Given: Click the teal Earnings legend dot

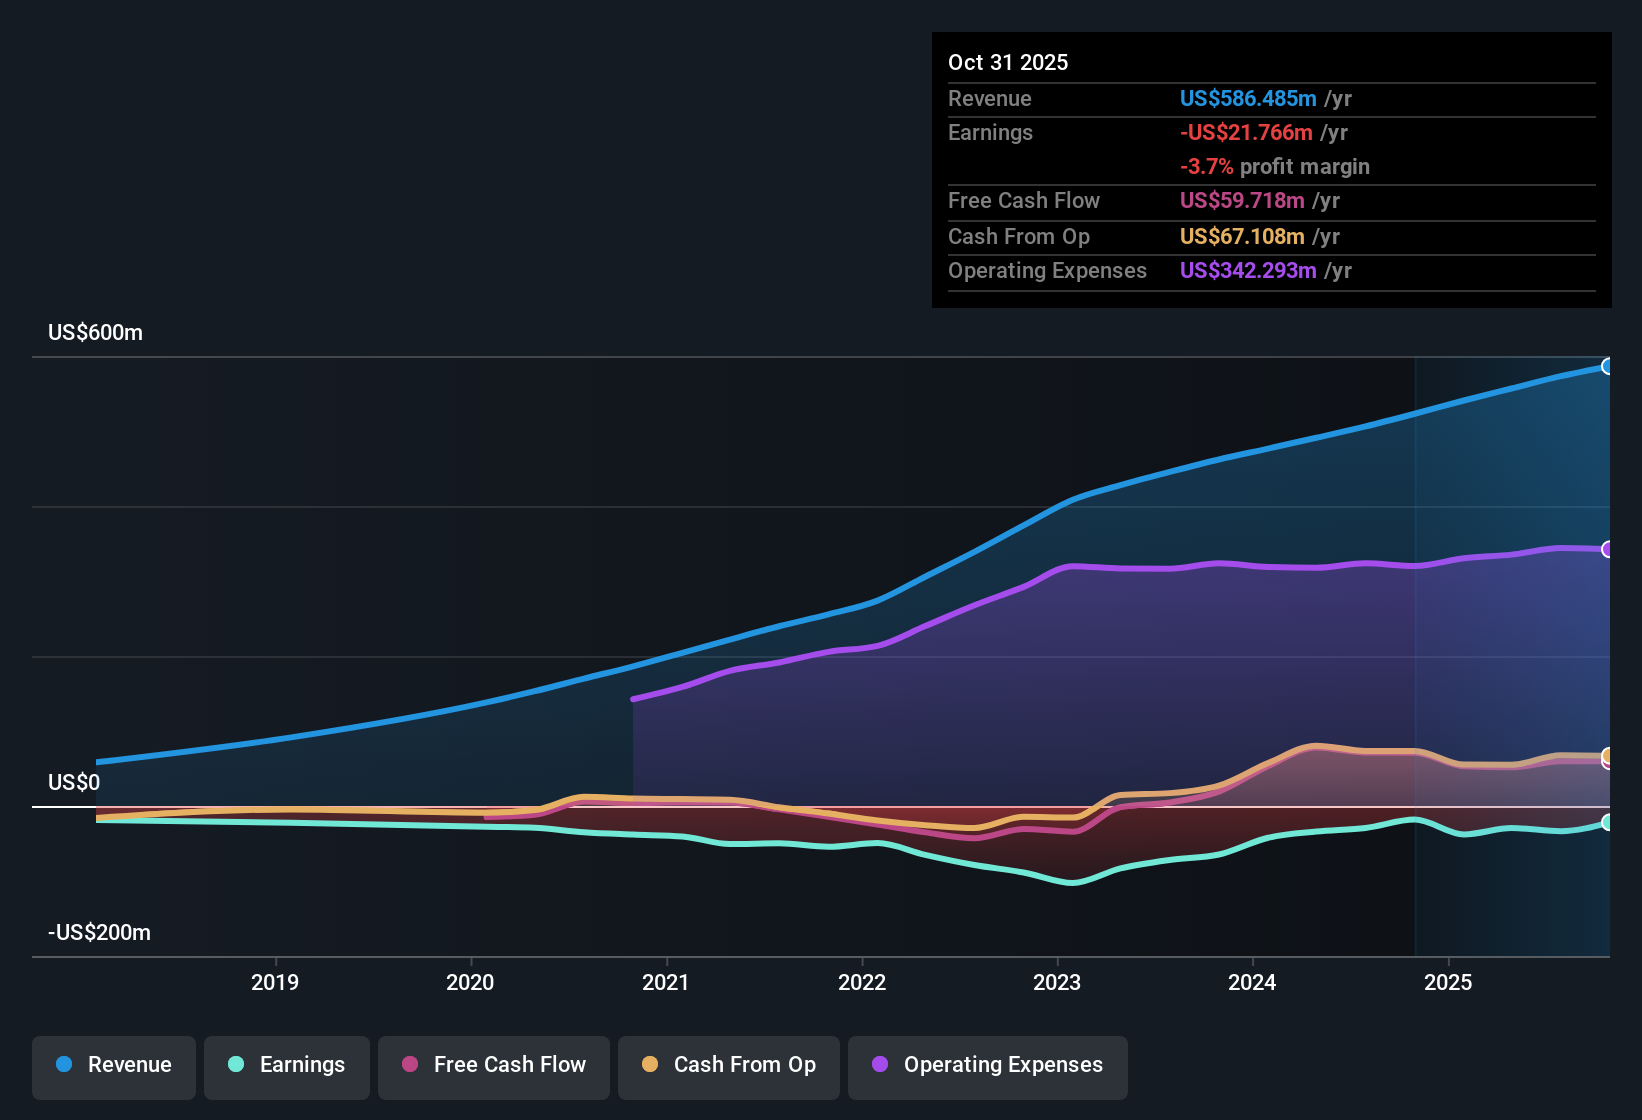Looking at the screenshot, I should pos(234,1065).
